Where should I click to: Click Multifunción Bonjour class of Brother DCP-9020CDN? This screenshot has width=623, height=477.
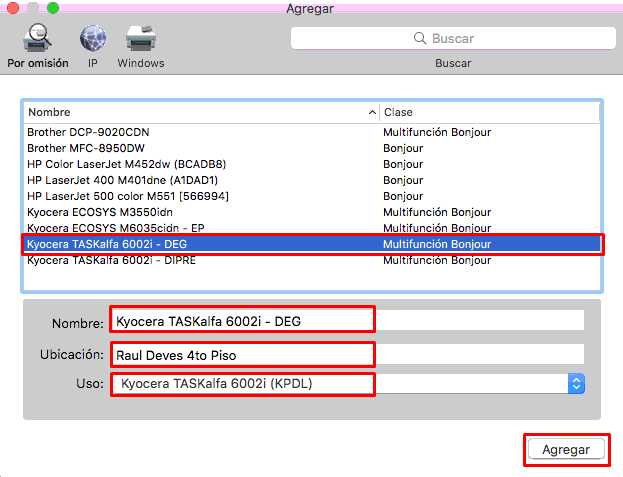pos(437,132)
